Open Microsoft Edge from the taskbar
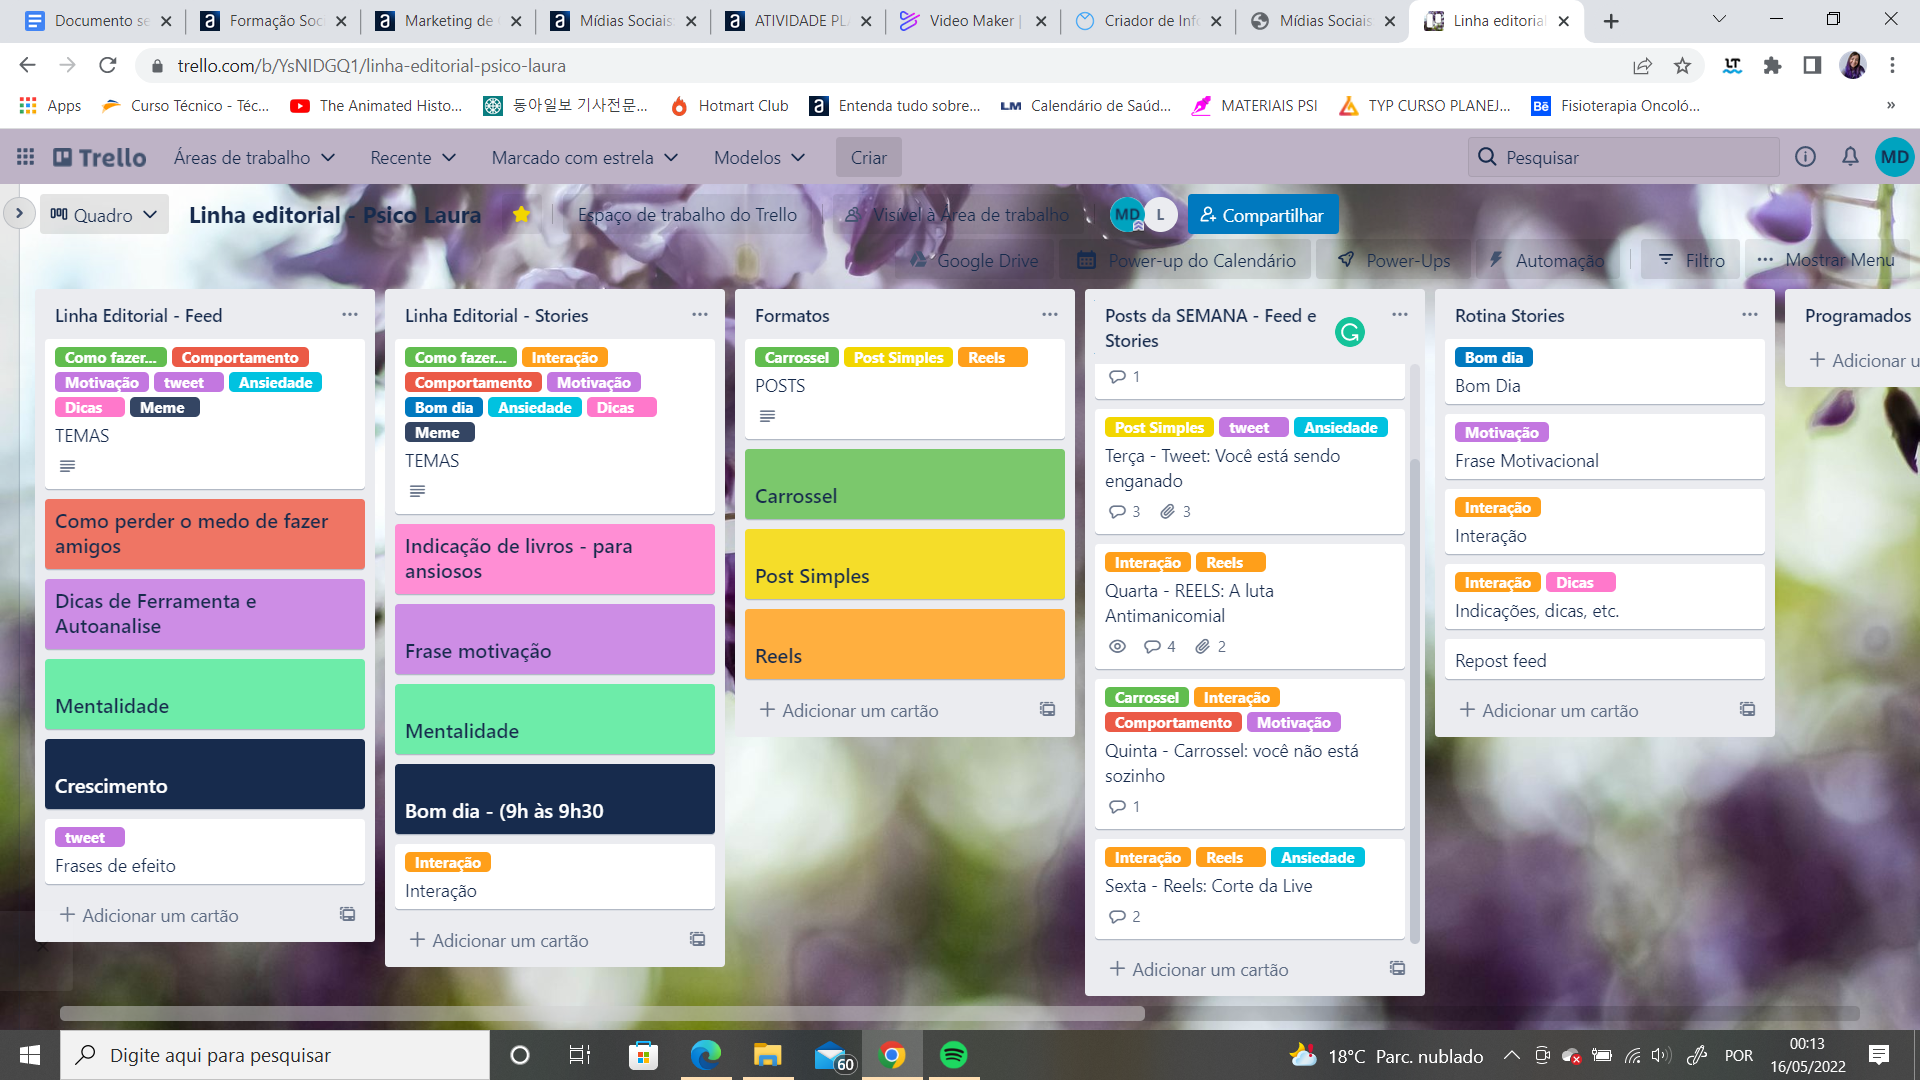Viewport: 1920px width, 1080px height. tap(705, 1055)
